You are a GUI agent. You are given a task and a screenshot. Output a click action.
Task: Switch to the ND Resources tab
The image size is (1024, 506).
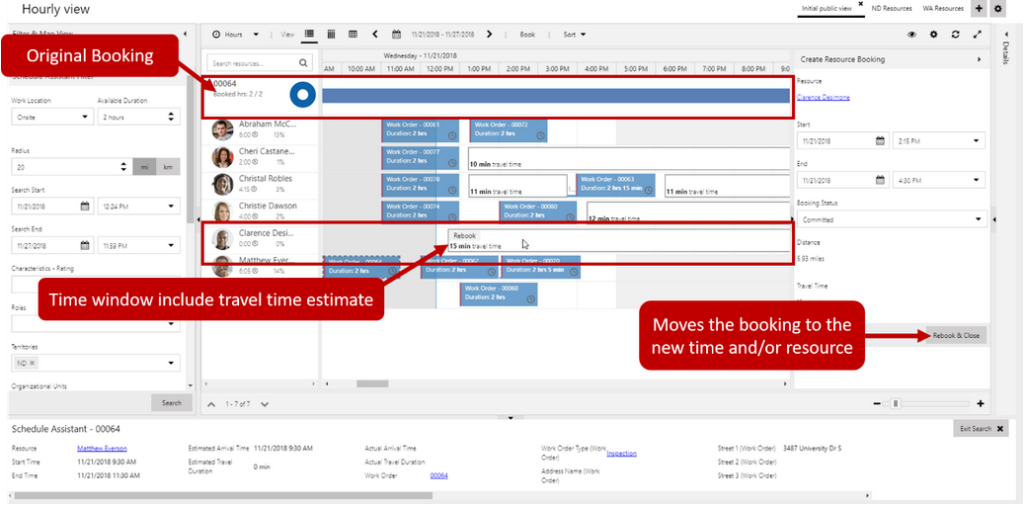tap(890, 8)
